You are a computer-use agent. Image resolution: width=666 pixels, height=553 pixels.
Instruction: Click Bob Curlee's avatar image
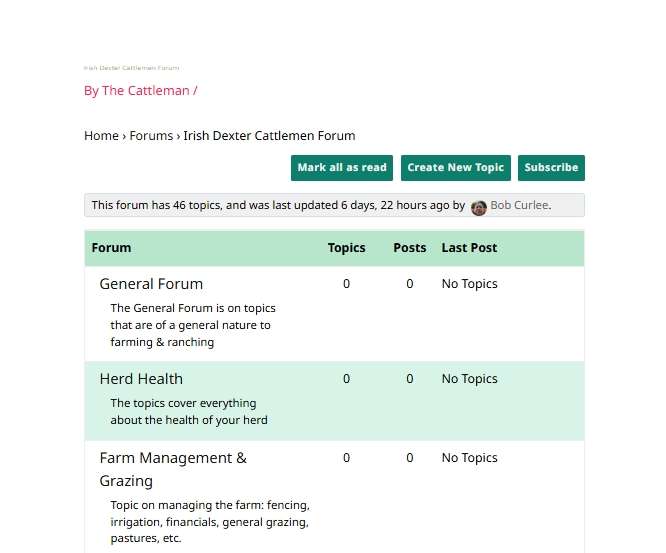tap(479, 208)
